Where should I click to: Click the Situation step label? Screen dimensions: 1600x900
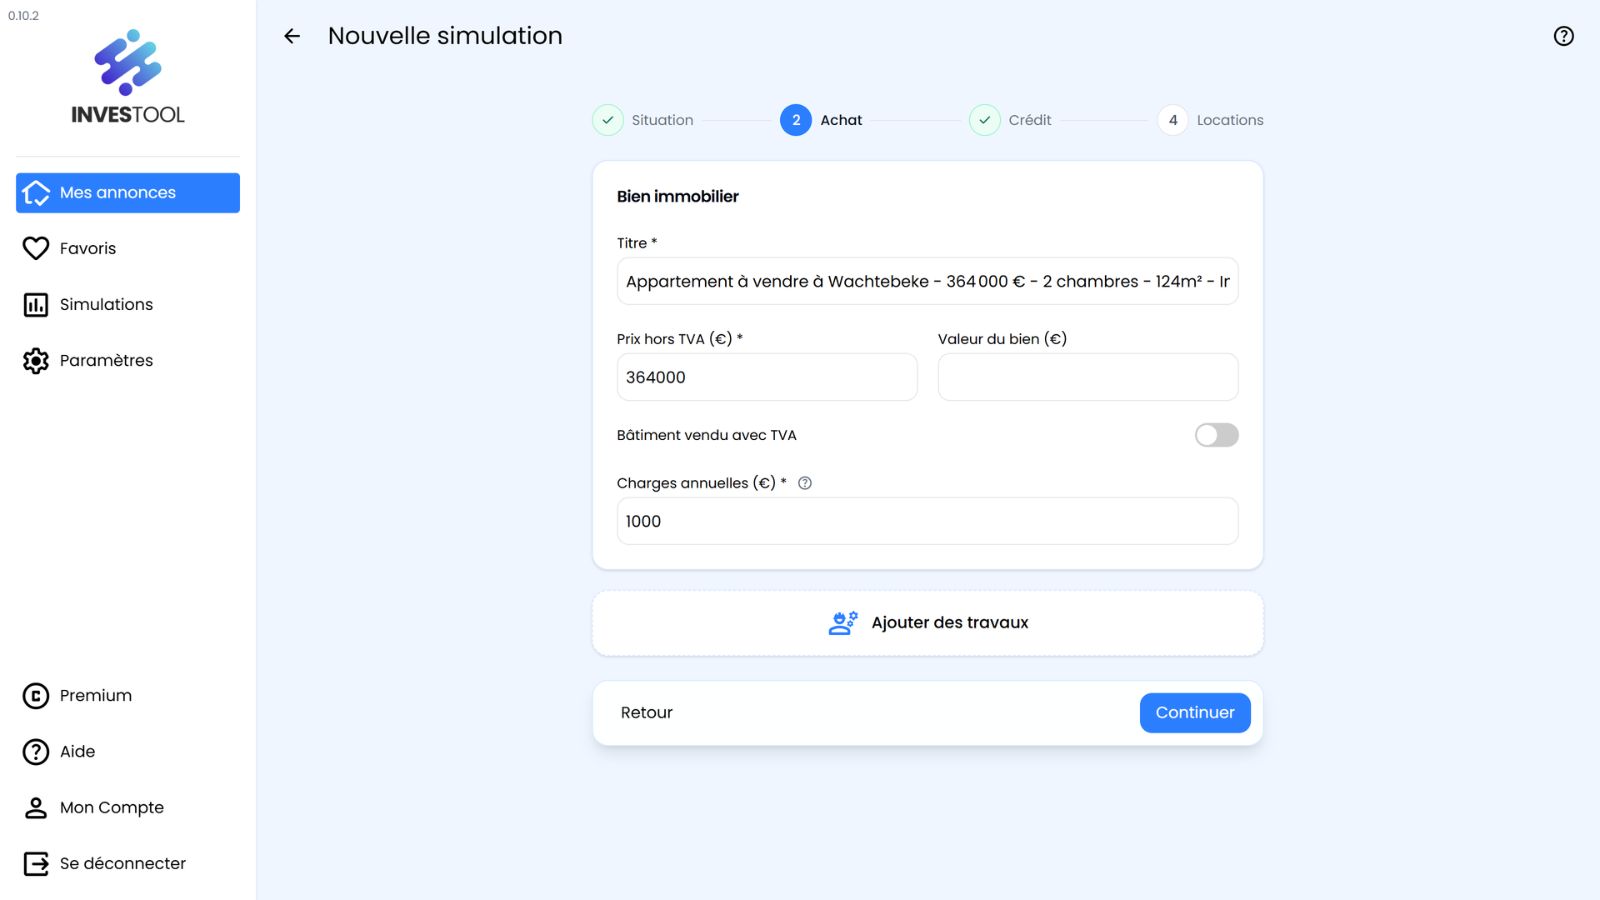pyautogui.click(x=662, y=120)
